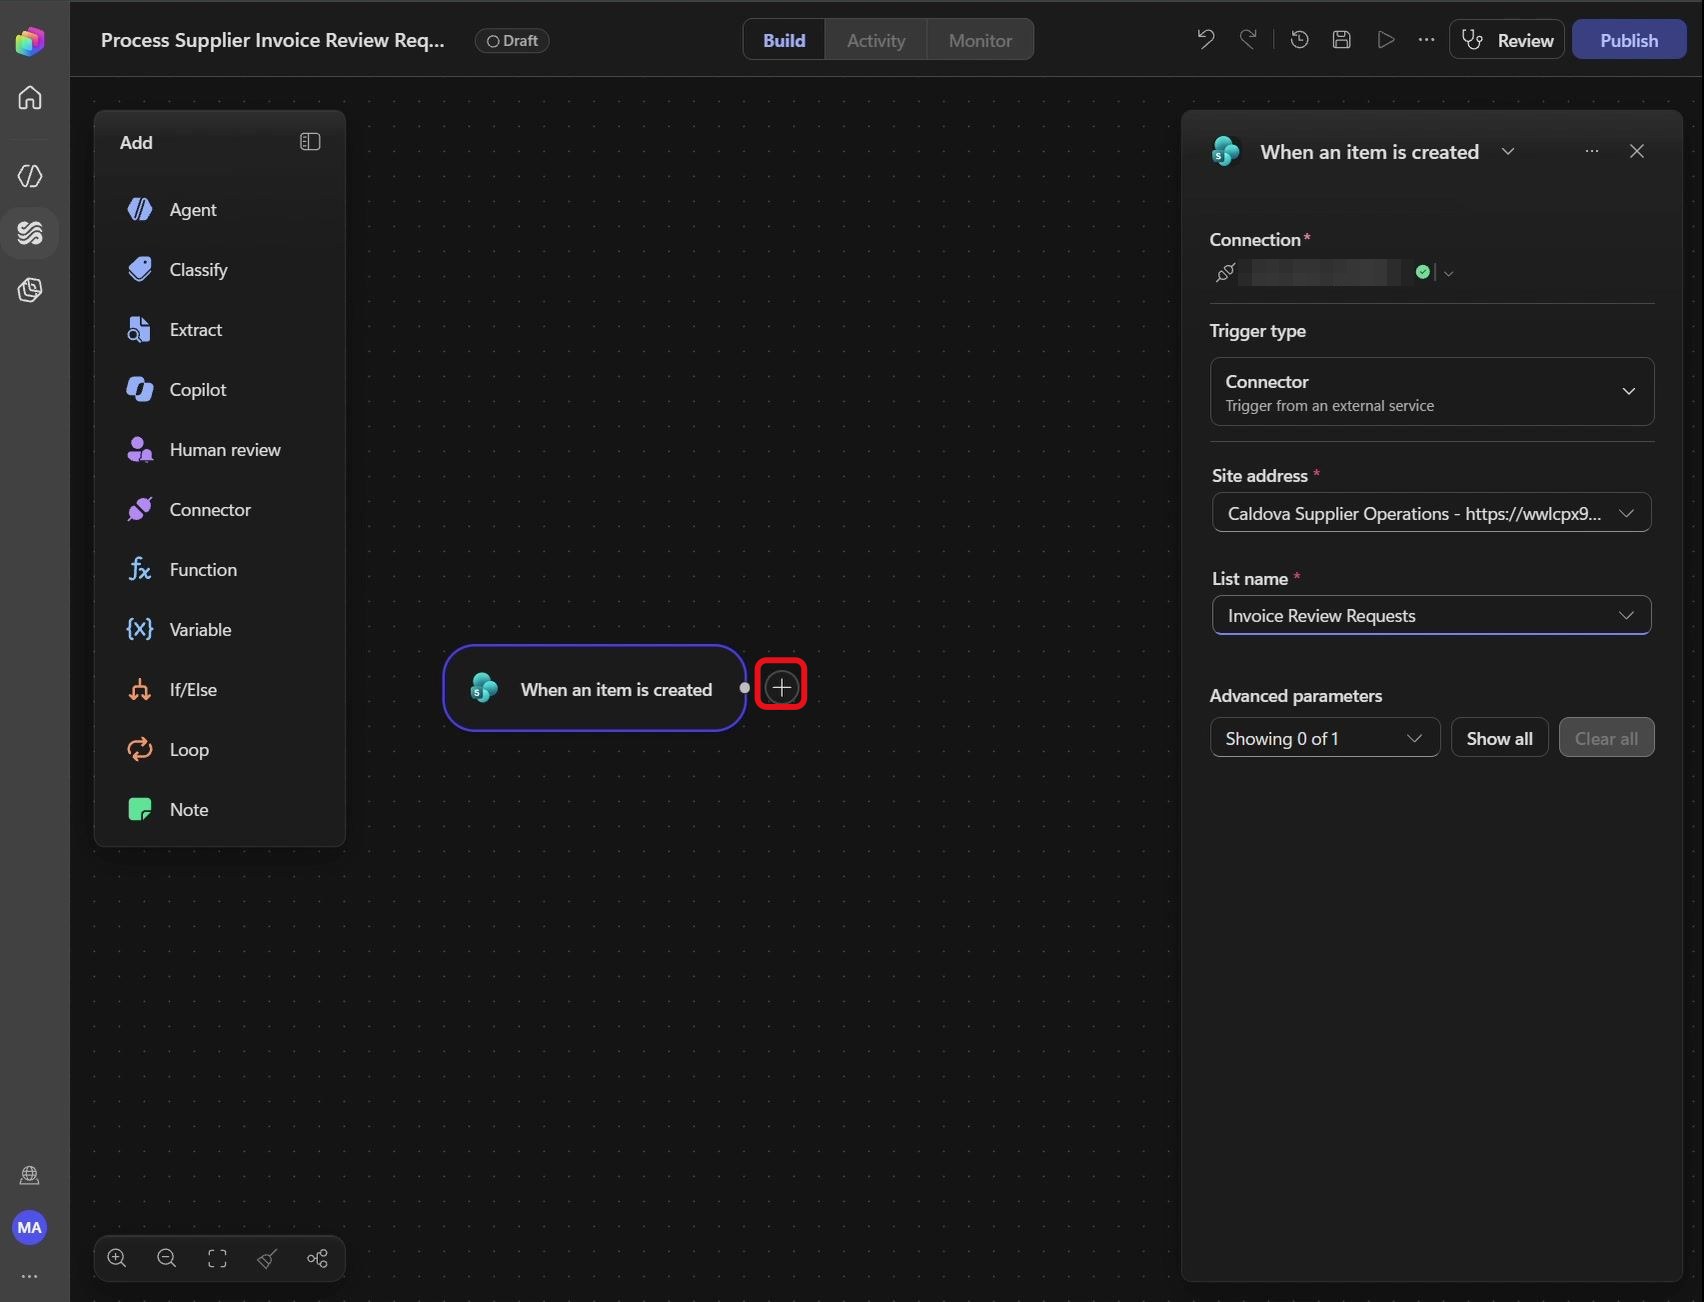Click the undo arrow in top toolbar
Screen dimensions: 1704x1302
click(x=1206, y=40)
